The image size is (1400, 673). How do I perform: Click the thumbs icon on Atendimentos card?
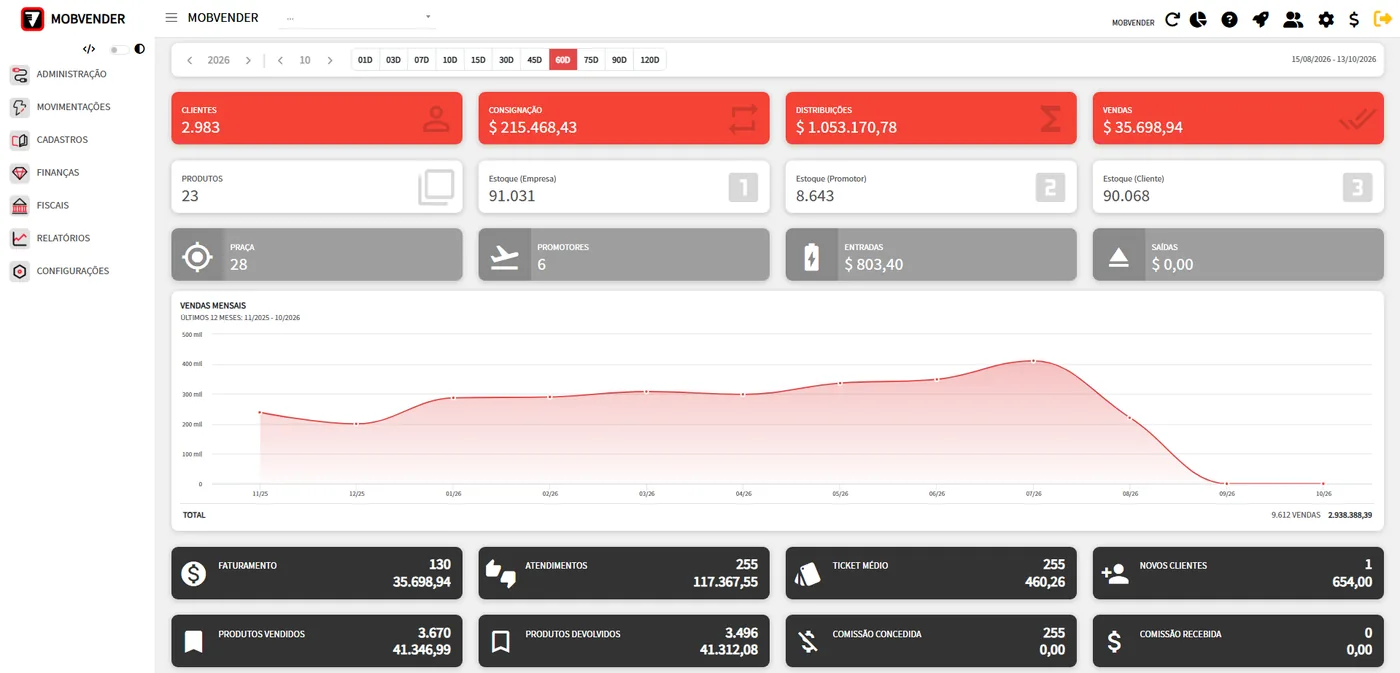(x=500, y=573)
